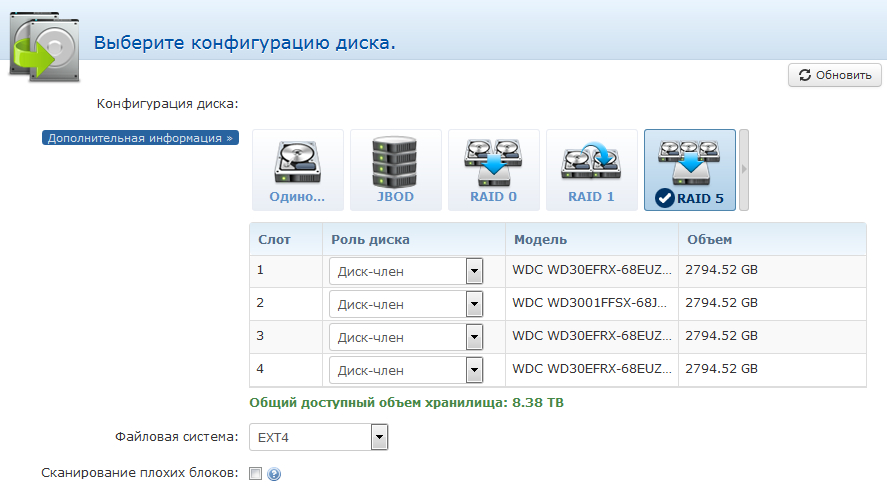Enable the bad blocks scanning checkbox

(x=255, y=474)
